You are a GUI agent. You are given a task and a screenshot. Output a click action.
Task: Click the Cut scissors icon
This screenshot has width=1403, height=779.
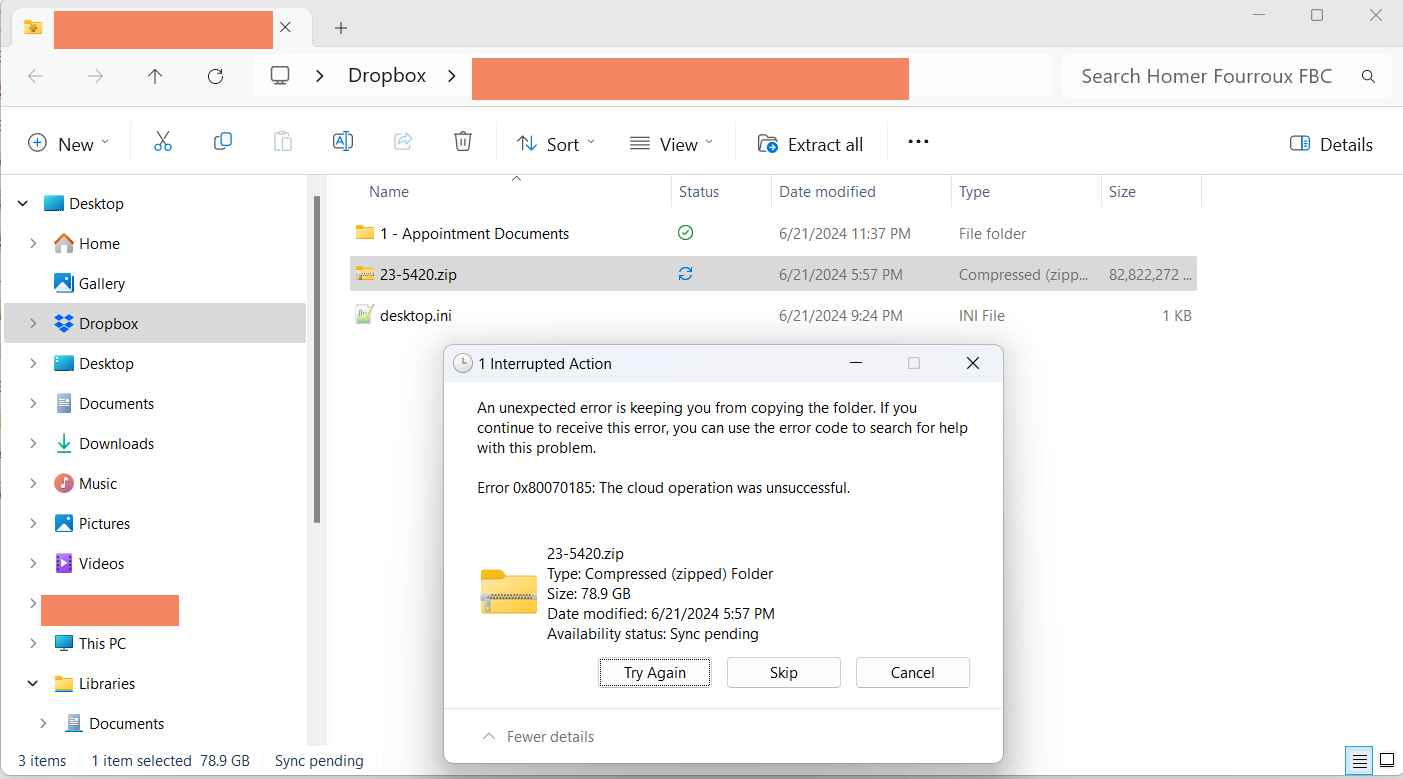coord(163,143)
